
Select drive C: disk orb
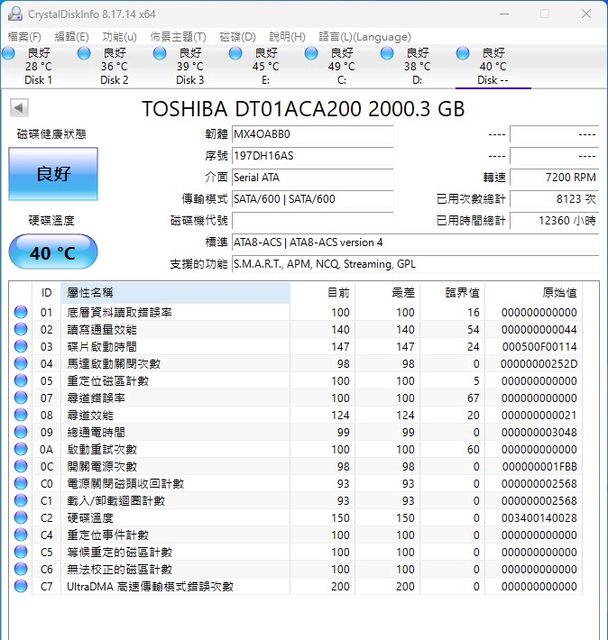[312, 53]
